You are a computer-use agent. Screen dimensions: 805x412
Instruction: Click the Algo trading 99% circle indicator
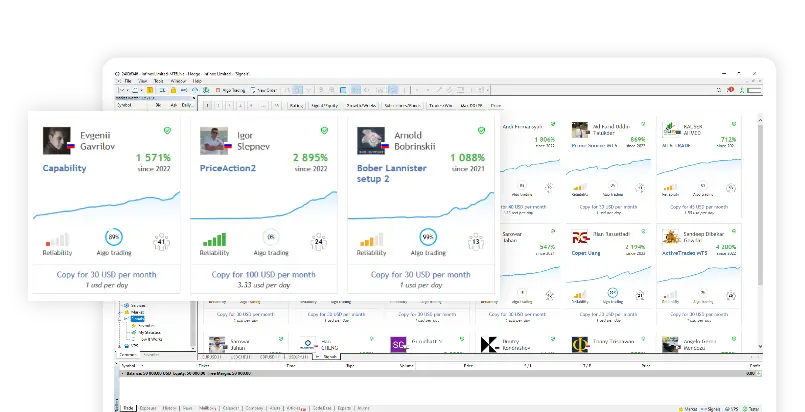(x=427, y=239)
